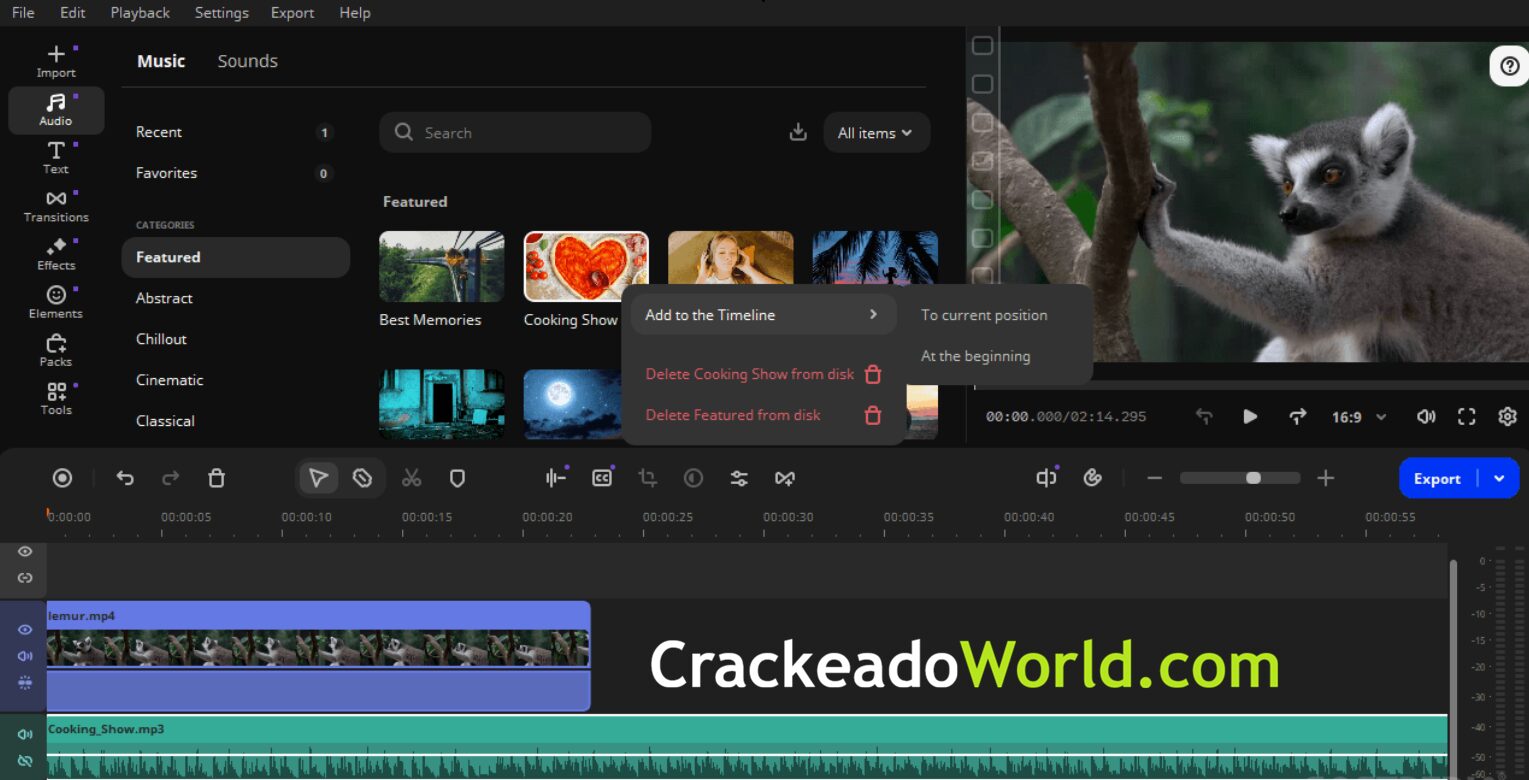Click the Search music input field
1529x780 pixels.
pyautogui.click(x=515, y=132)
